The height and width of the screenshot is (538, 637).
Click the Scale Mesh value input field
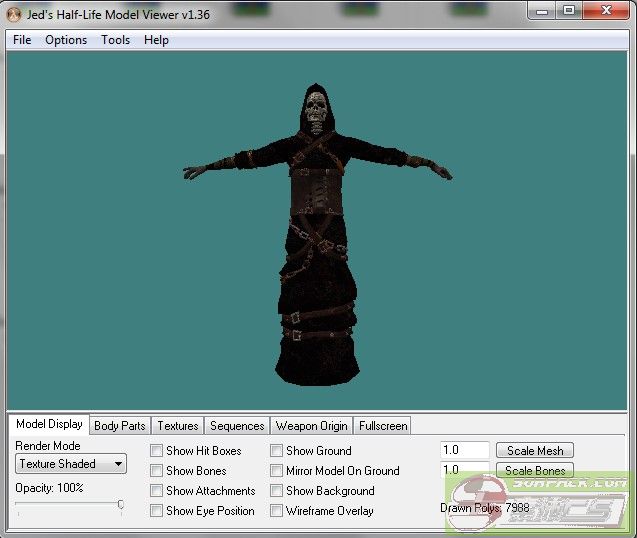pos(464,451)
